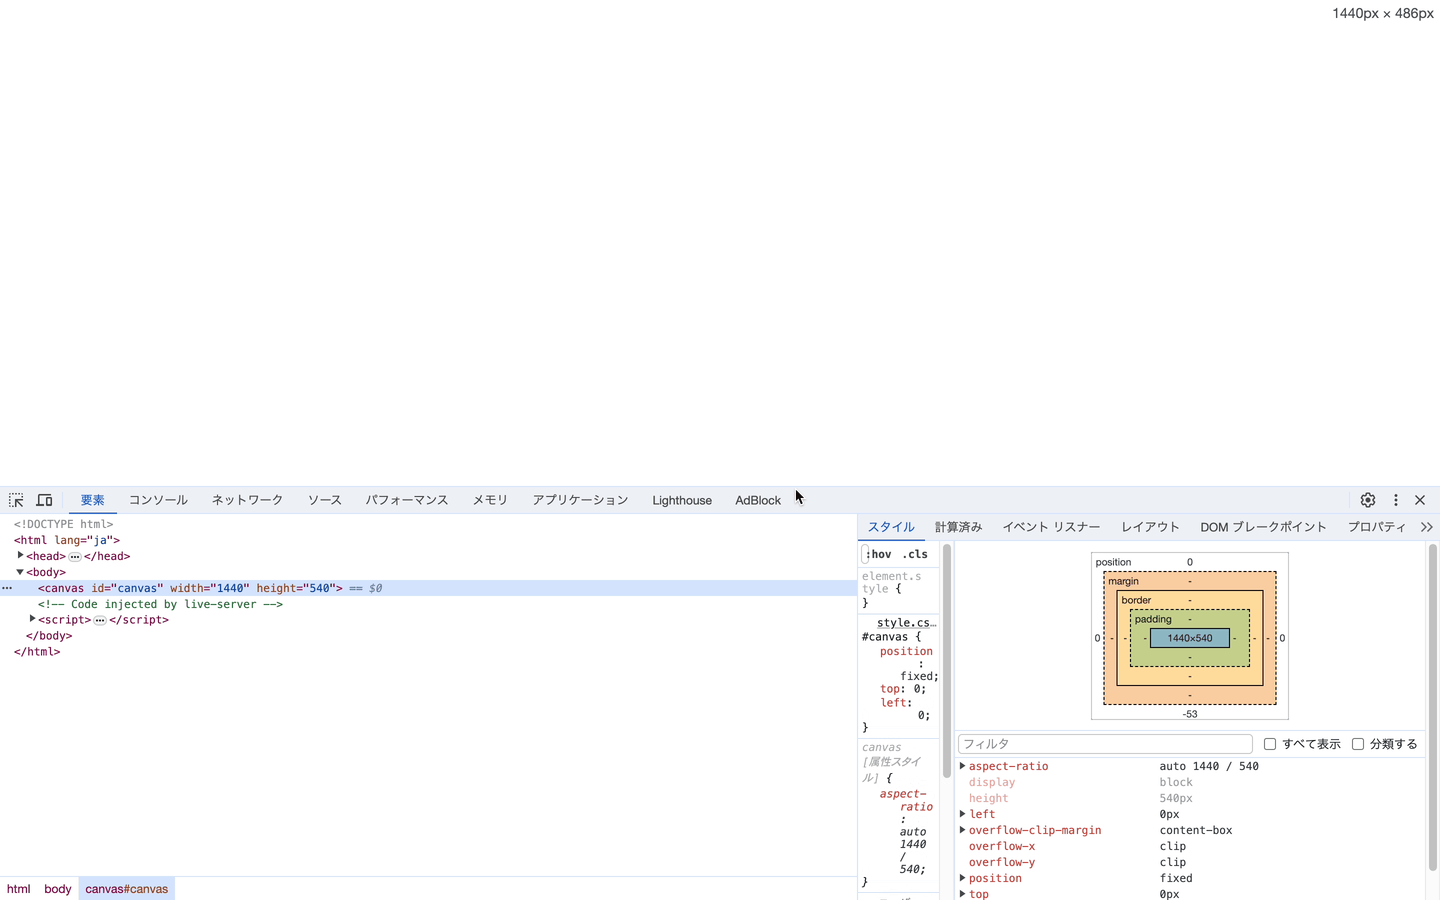1440x900 pixels.
Task: Expand the left computed property
Action: 962,814
